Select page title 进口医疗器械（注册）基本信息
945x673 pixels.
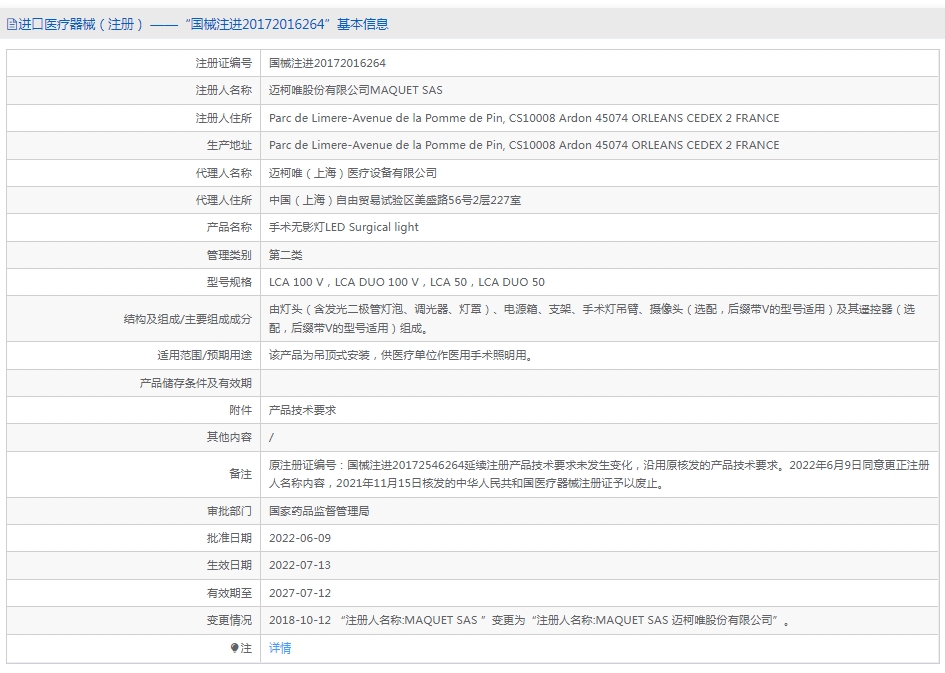click(x=203, y=24)
